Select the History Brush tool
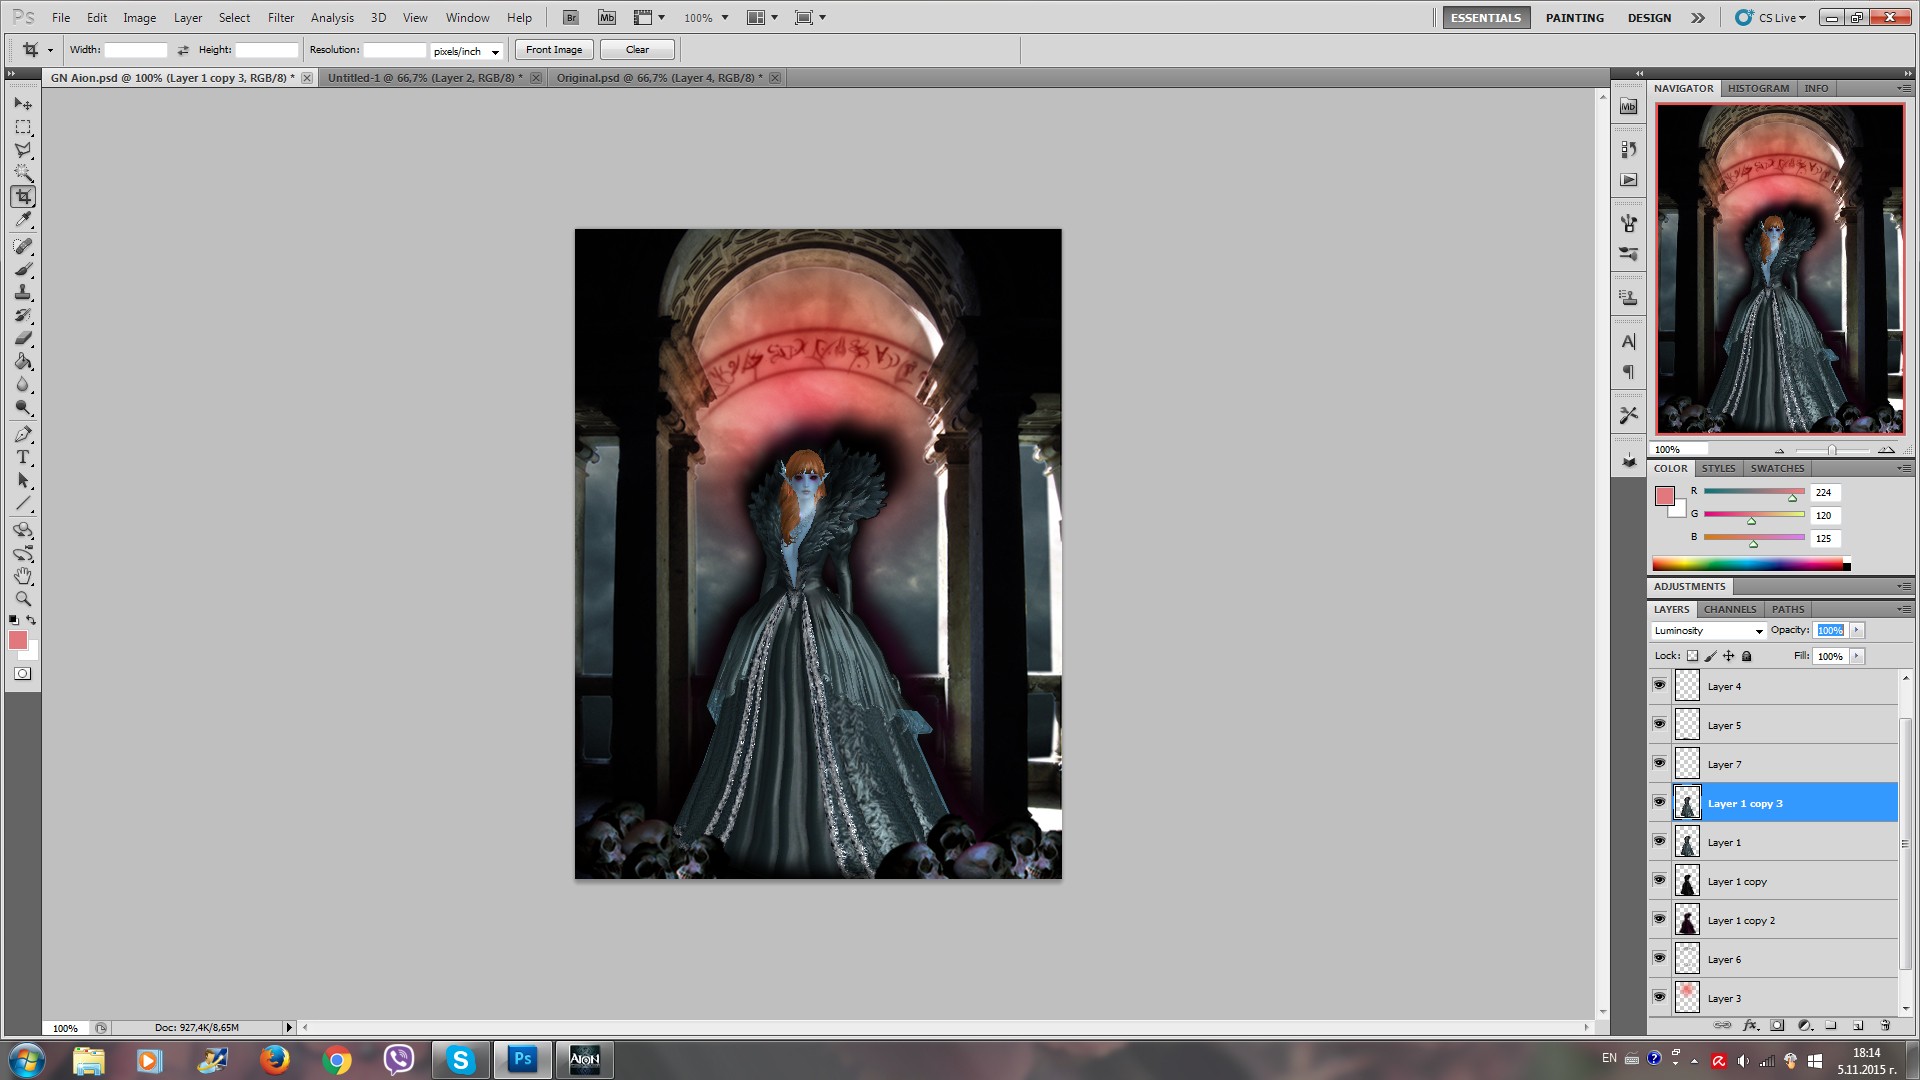 click(23, 315)
